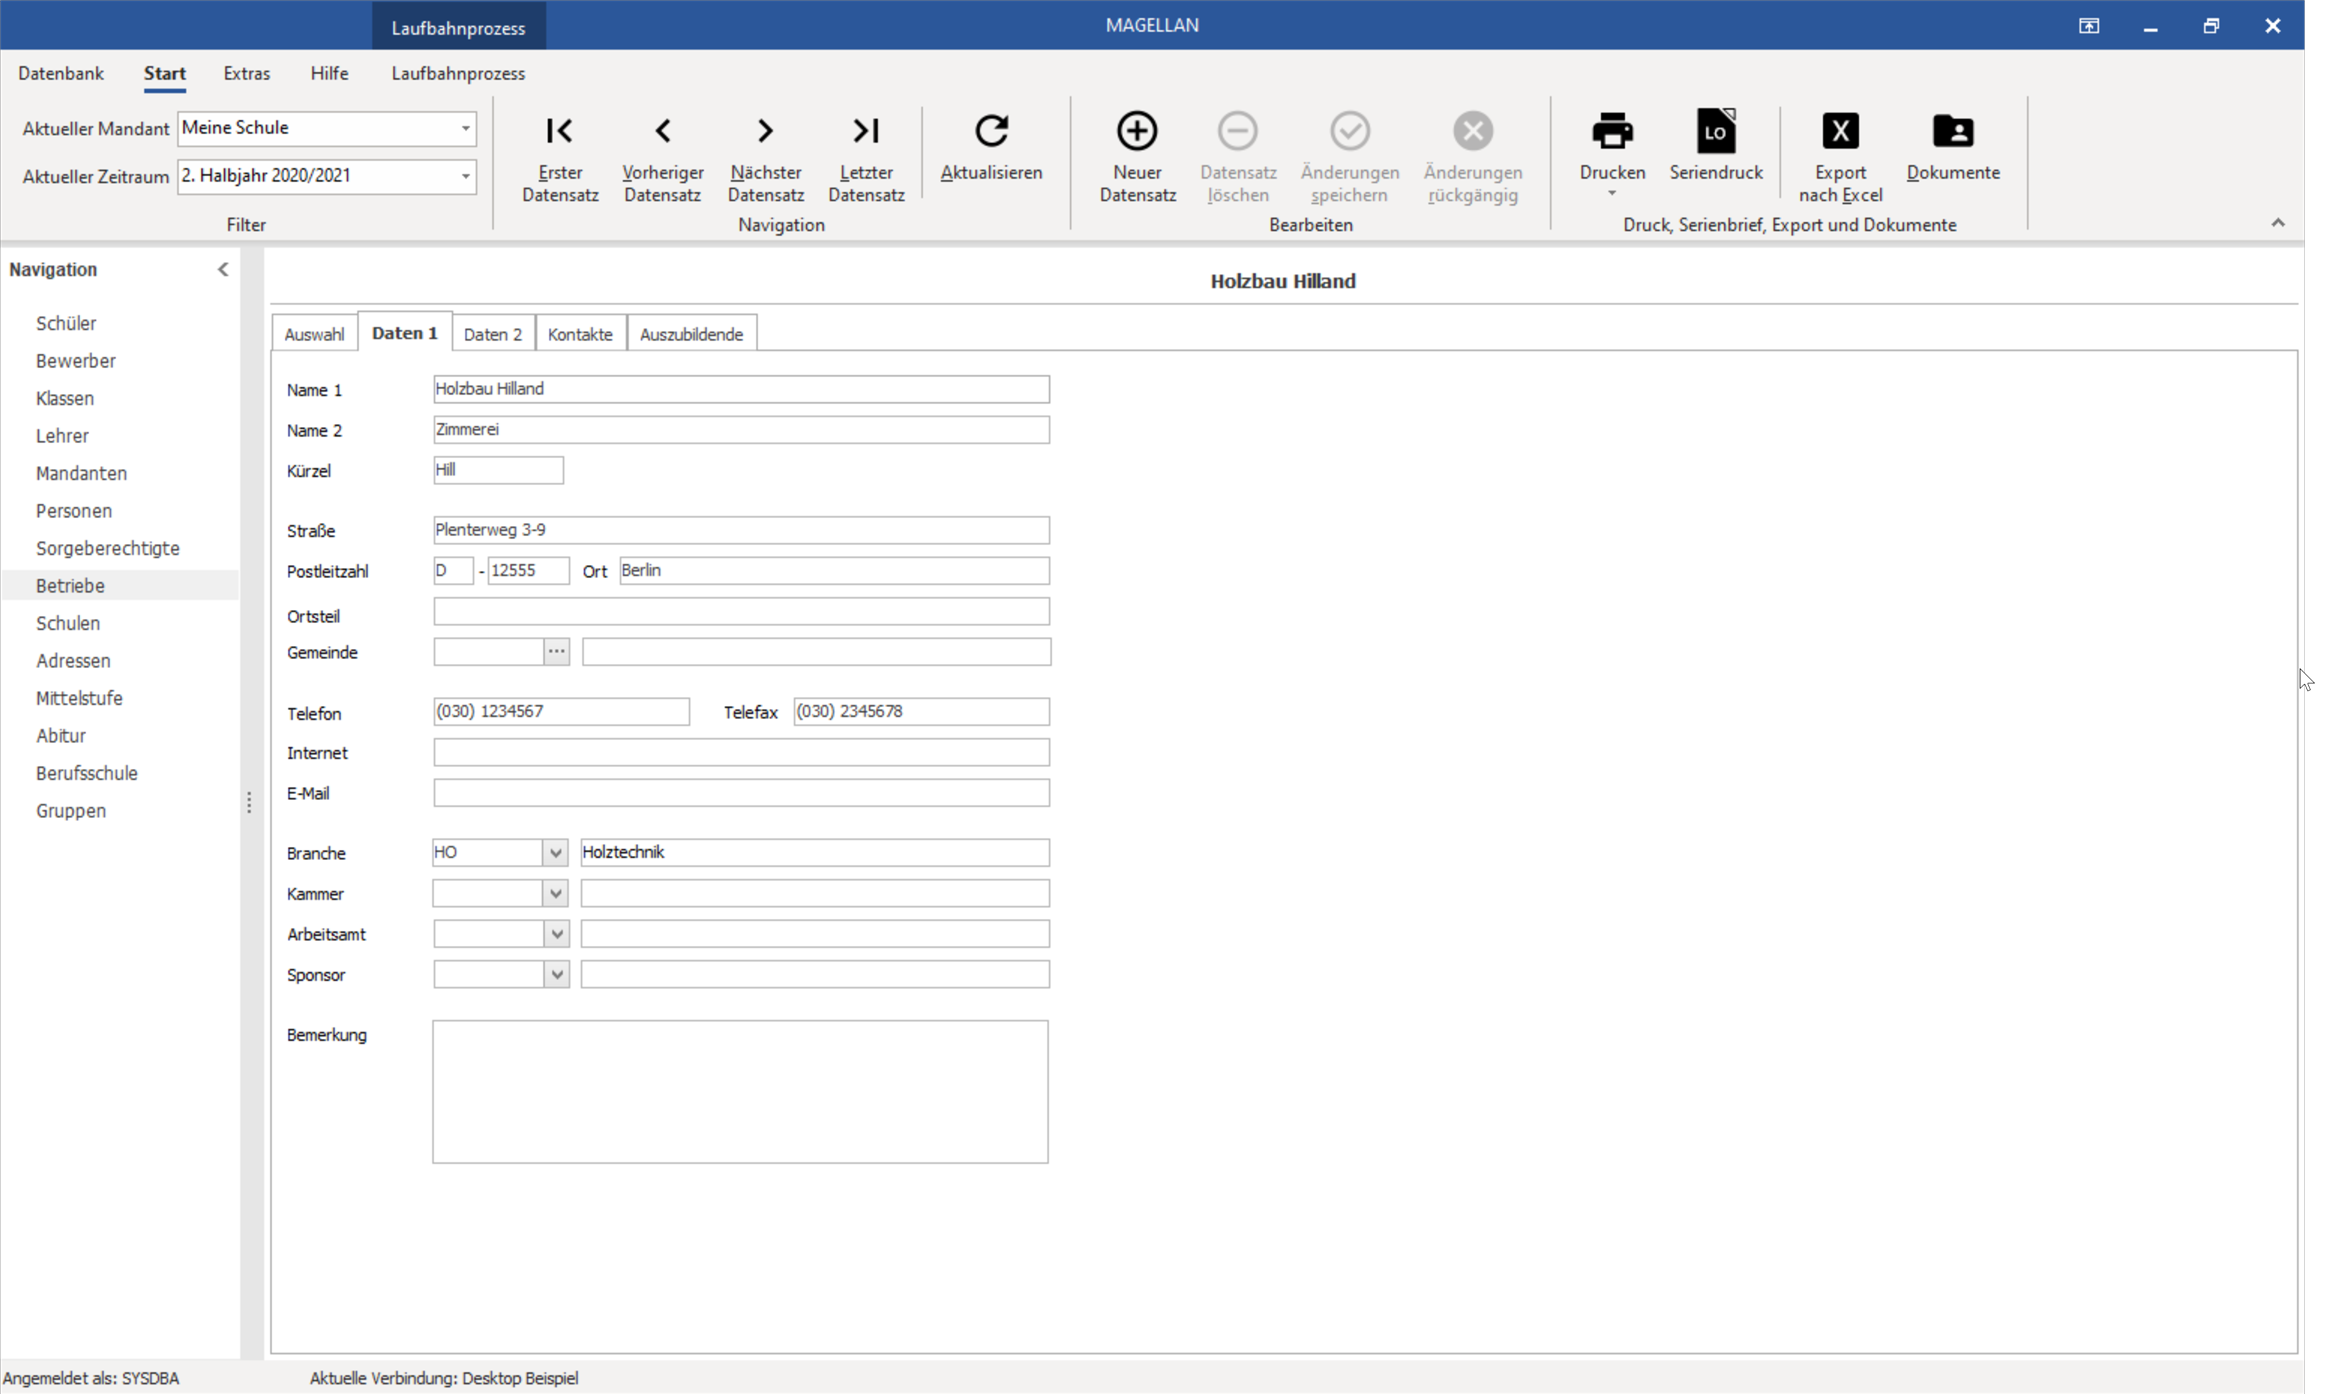The height and width of the screenshot is (1394, 2338).
Task: Open Gemeinde lookup ellipsis button
Action: tap(557, 652)
